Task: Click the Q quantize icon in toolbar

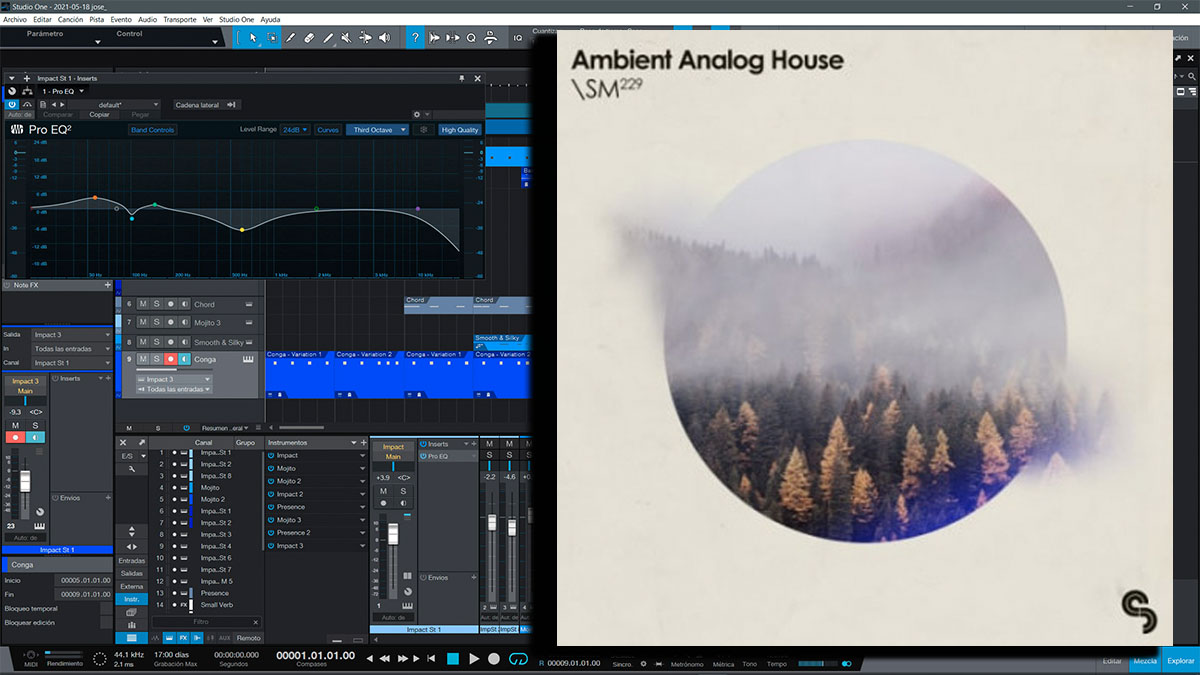Action: click(x=471, y=37)
